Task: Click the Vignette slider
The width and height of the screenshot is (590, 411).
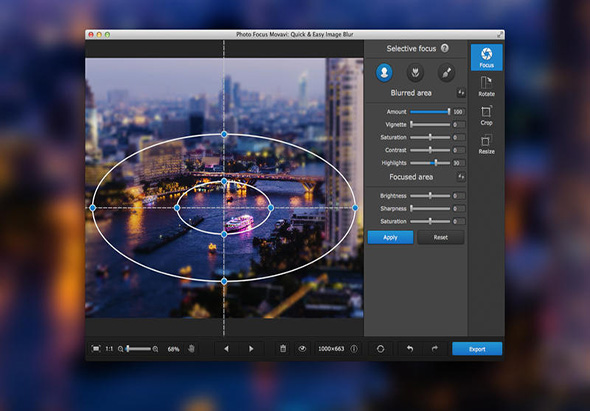Action: [430, 125]
